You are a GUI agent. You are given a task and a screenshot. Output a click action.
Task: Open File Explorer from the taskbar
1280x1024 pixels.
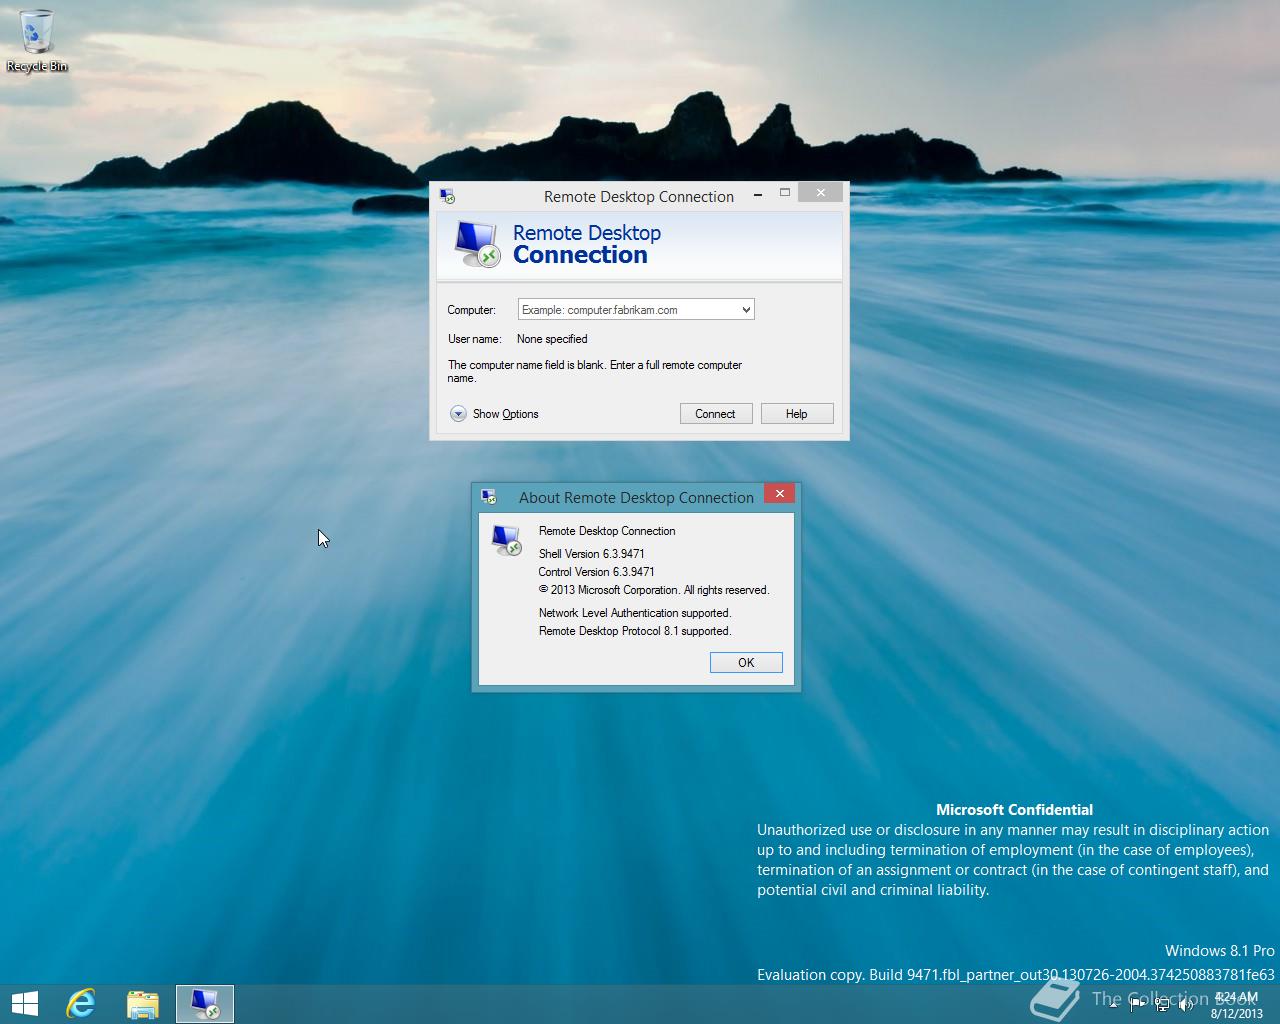[x=143, y=1003]
